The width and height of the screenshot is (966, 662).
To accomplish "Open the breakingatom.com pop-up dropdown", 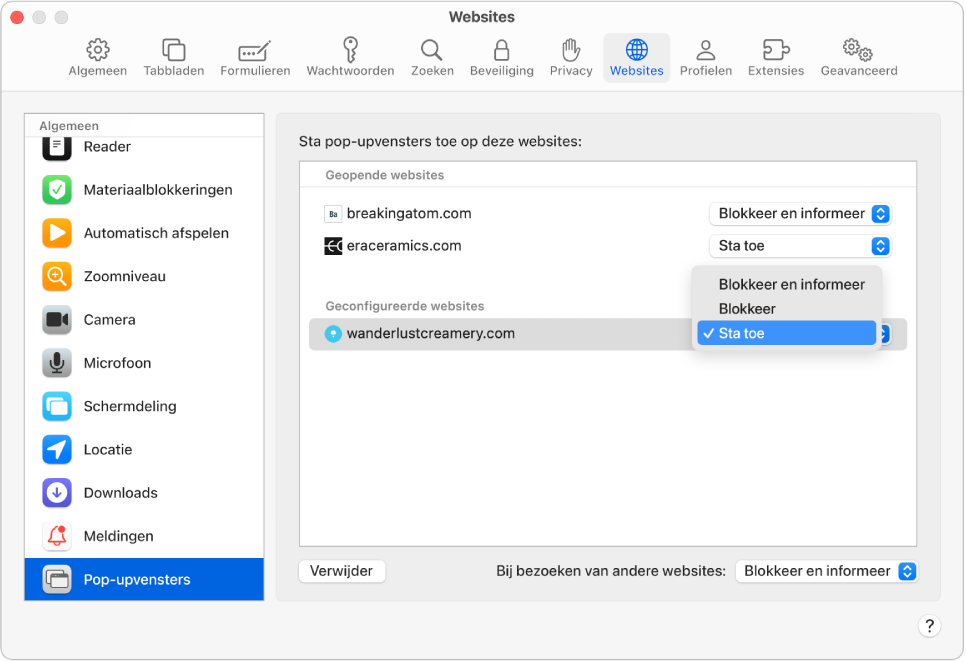I will (799, 214).
